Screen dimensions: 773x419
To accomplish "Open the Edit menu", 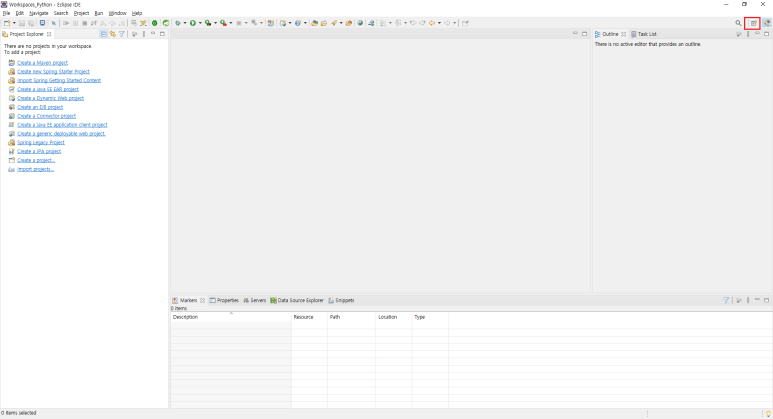I will 20,13.
